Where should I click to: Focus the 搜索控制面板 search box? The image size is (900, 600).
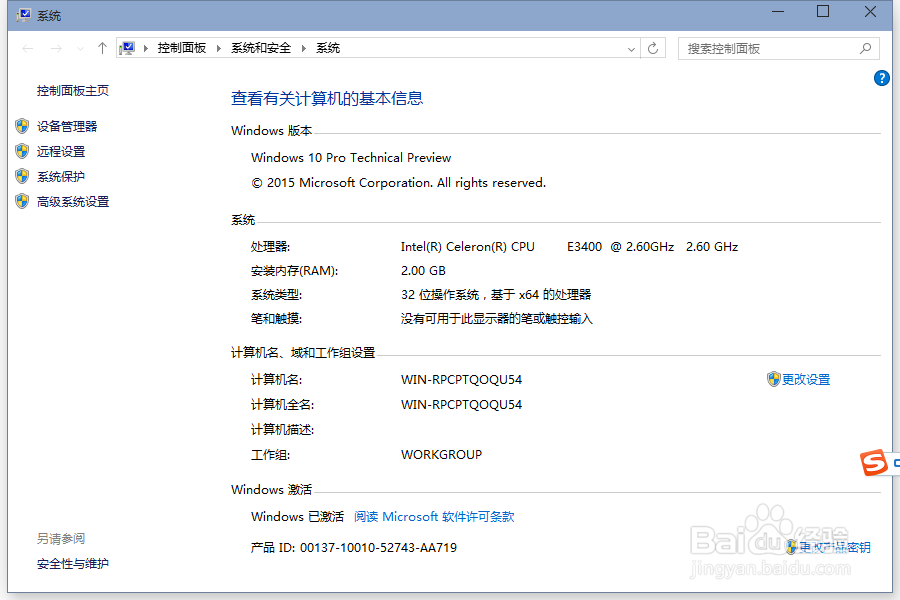click(x=778, y=49)
